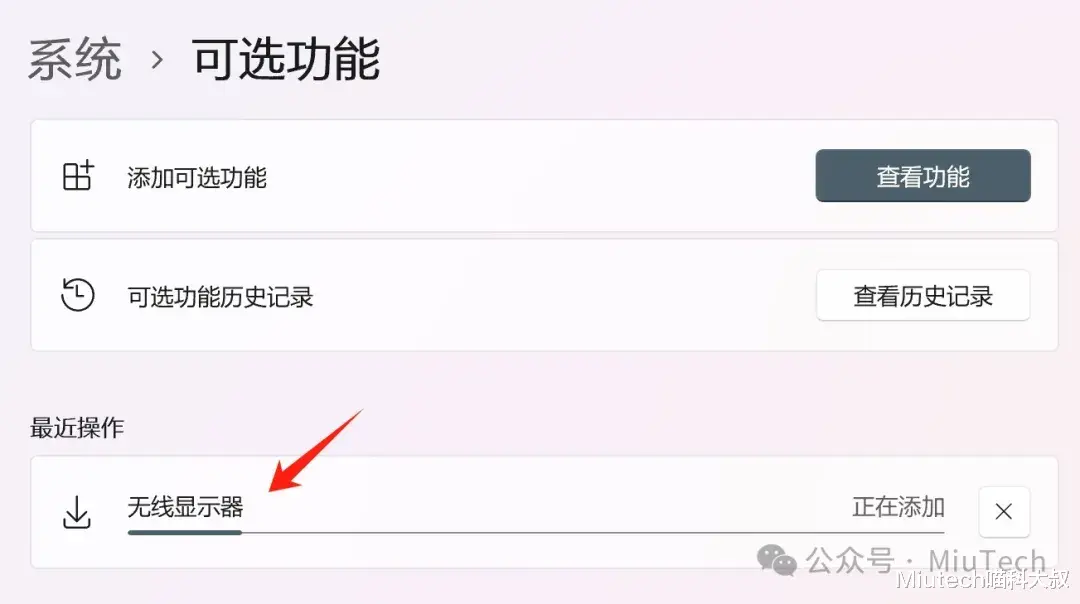Screen dimensions: 1080x604
Task: Click the 添加可选功能 grid-plus icon
Action: pos(78,176)
